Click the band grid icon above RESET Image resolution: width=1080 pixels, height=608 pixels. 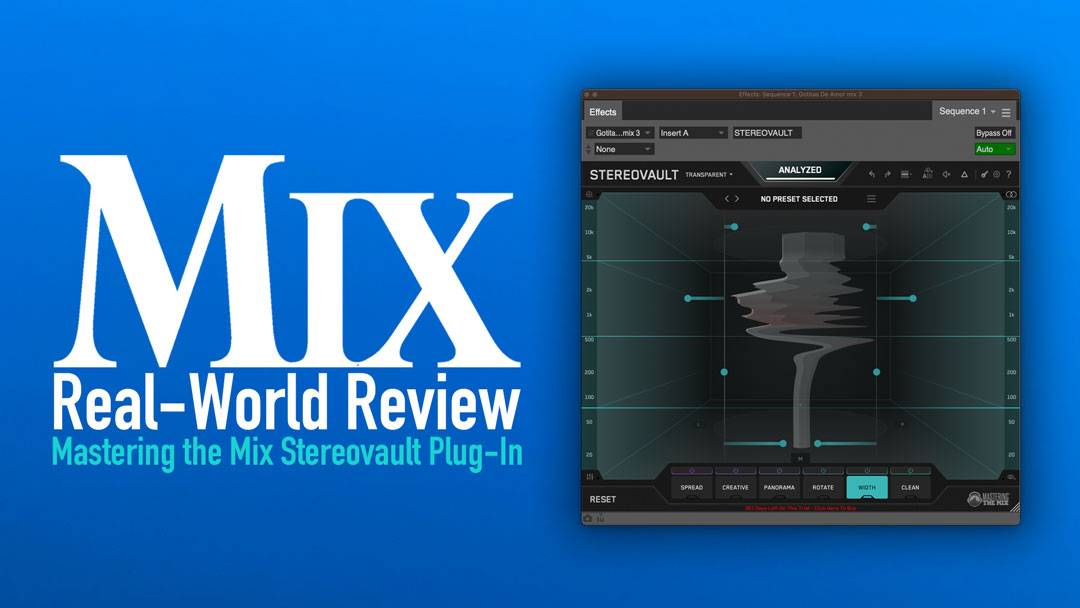[590, 476]
